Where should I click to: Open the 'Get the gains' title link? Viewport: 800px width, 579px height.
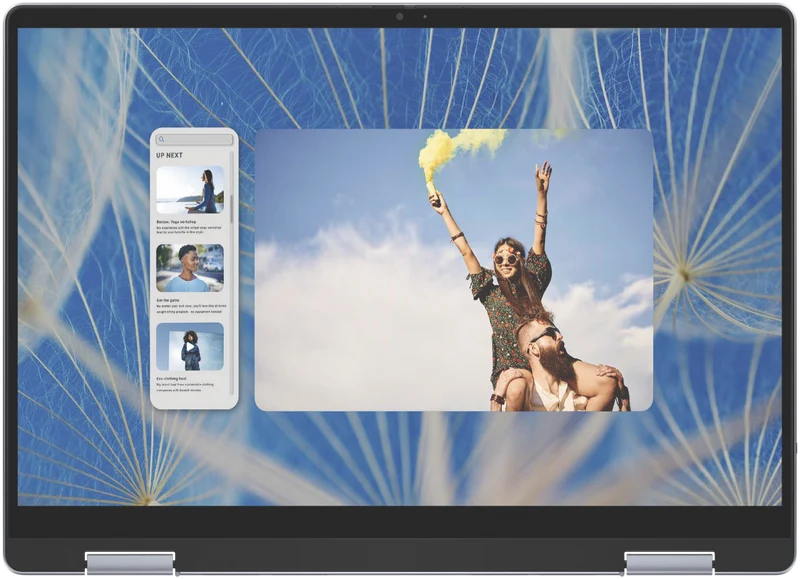click(168, 300)
